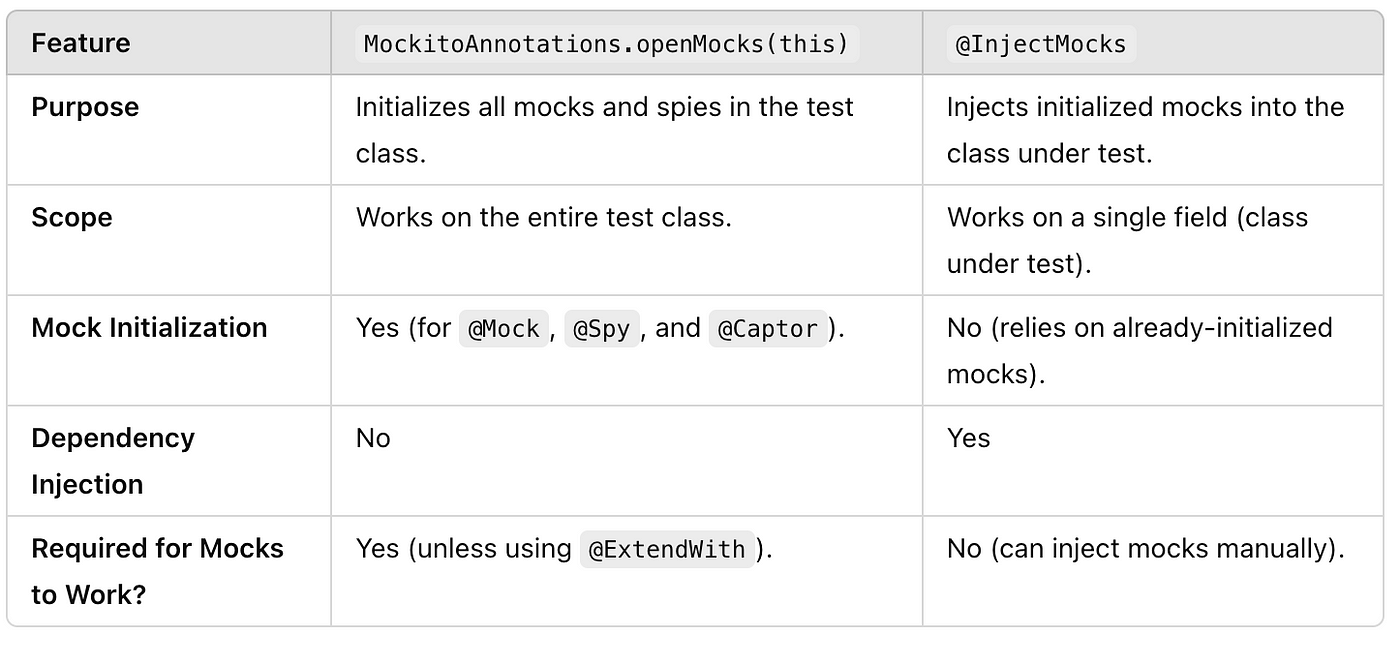This screenshot has height=662, width=1400.
Task: Click the Required for Mocks to Work? label
Action: [x=157, y=571]
